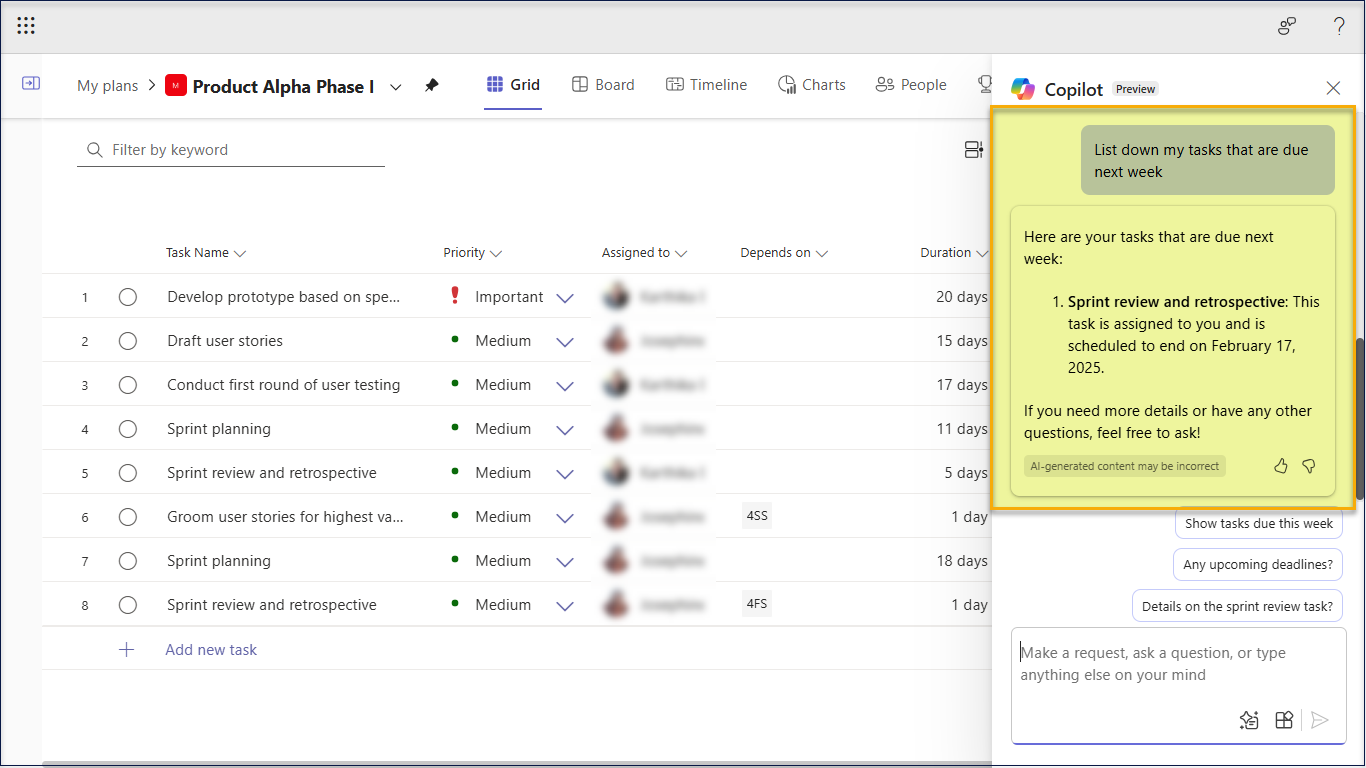The image size is (1366, 768).
Task: Complete the row 4 Sprint planning task
Action: [127, 429]
